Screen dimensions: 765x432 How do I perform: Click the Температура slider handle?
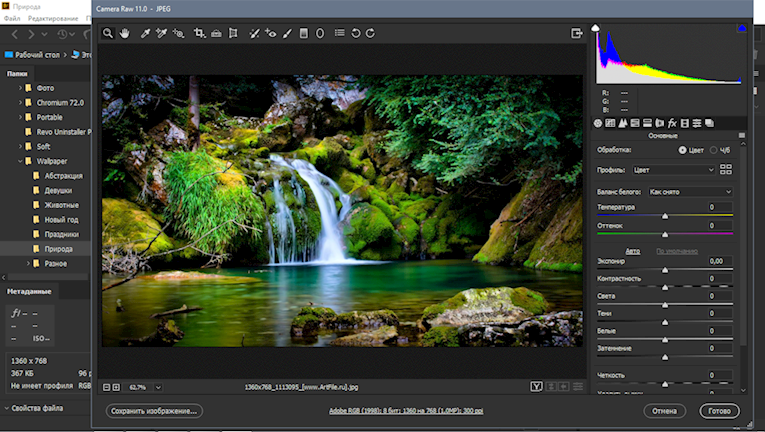click(665, 216)
